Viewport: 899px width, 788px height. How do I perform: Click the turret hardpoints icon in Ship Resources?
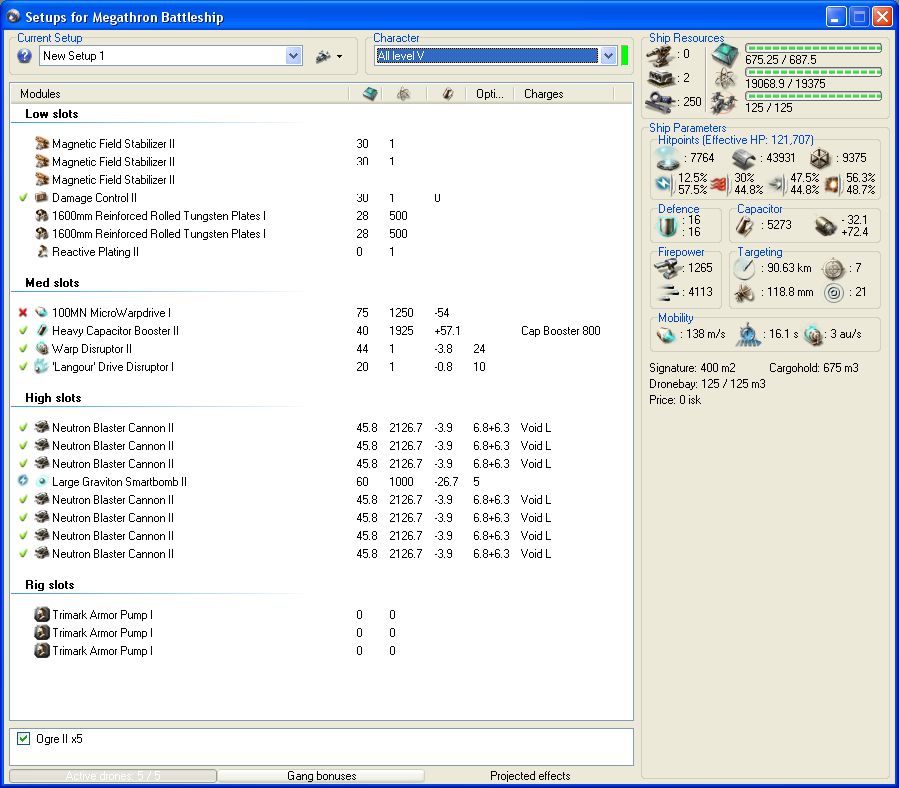(659, 55)
